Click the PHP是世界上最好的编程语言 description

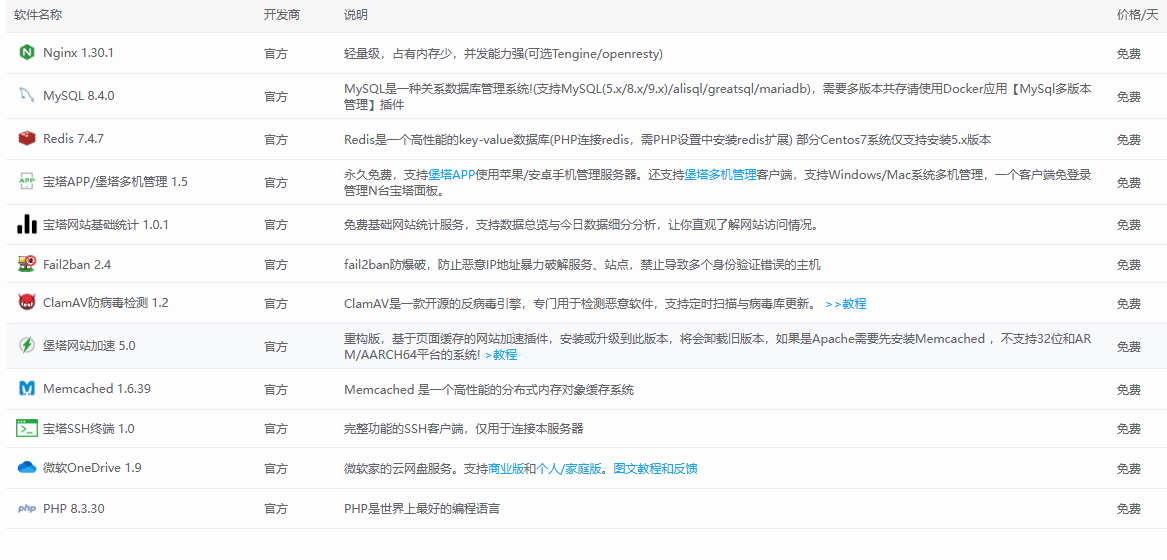422,509
